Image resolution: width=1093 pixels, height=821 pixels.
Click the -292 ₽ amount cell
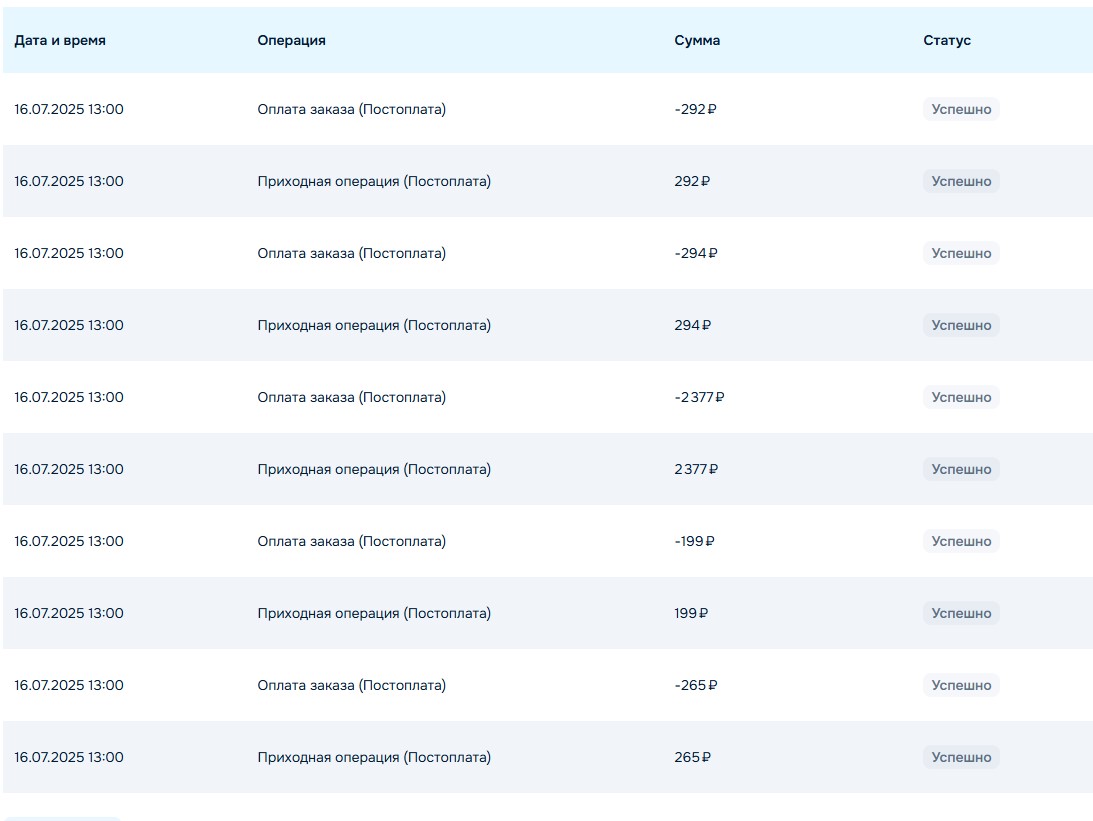point(695,109)
